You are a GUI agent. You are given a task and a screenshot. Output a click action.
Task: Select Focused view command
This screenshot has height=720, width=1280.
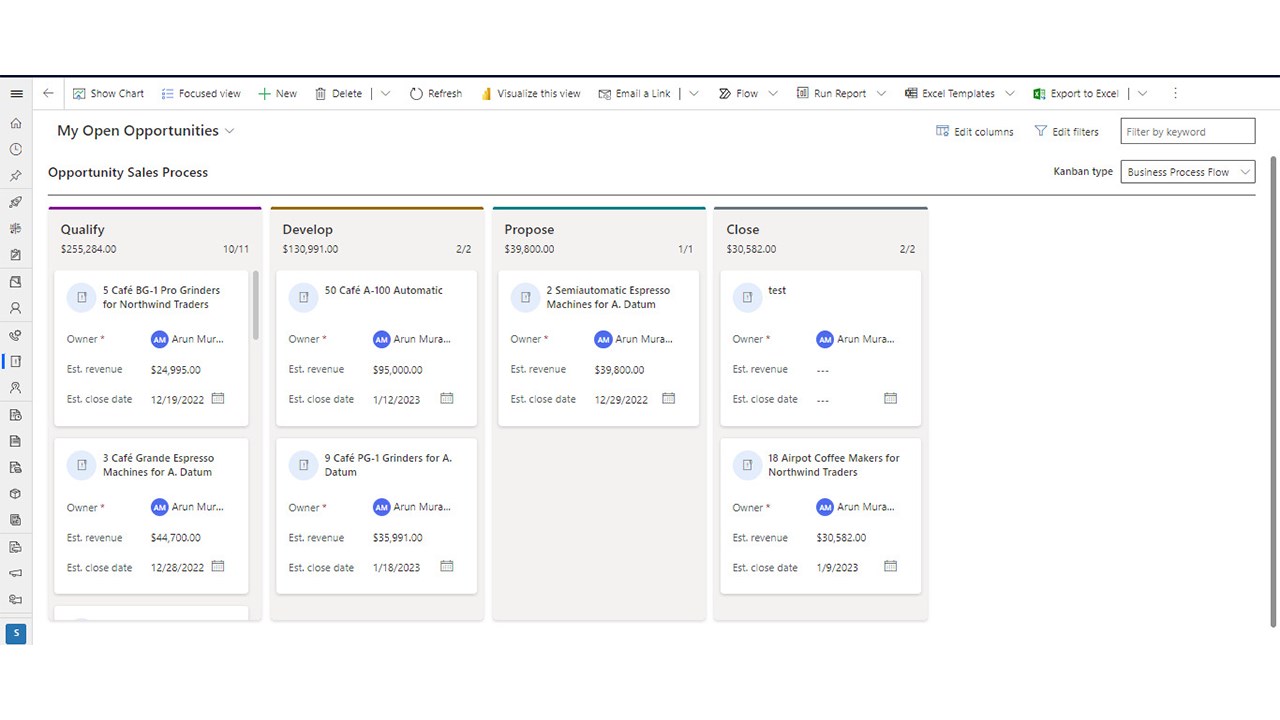(200, 93)
